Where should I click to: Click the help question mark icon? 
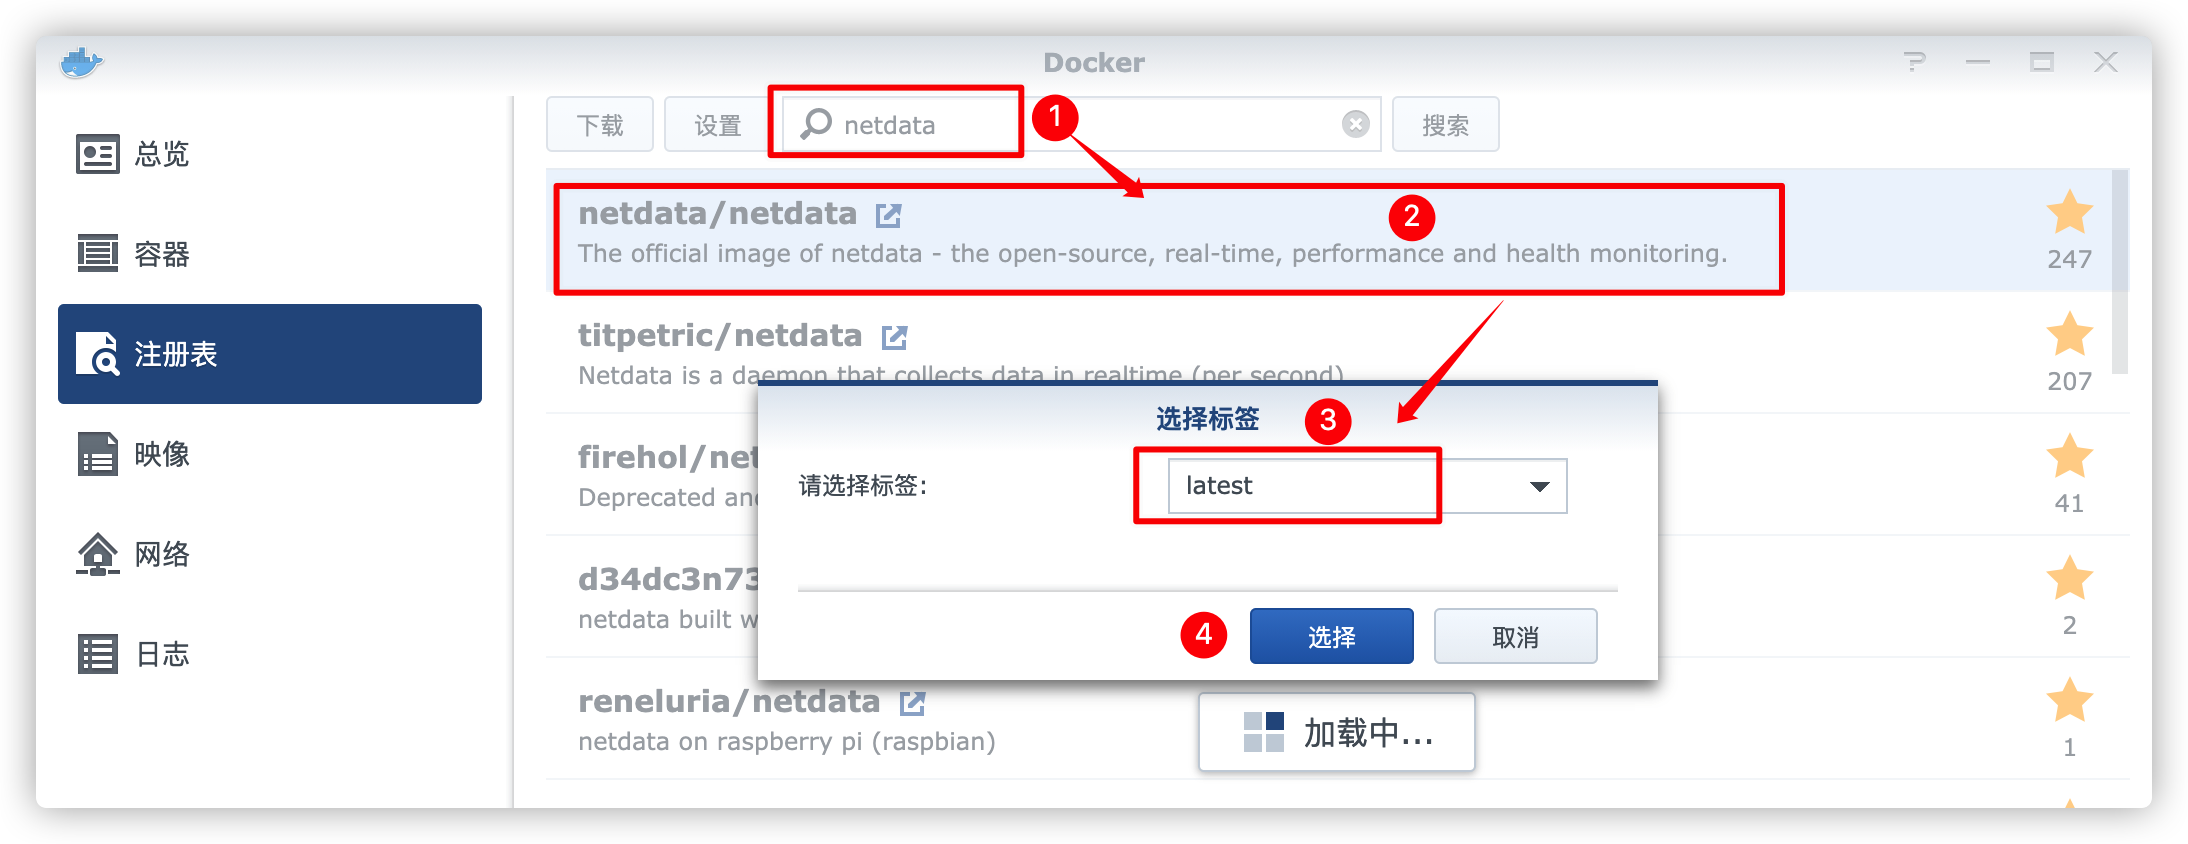tap(1914, 62)
